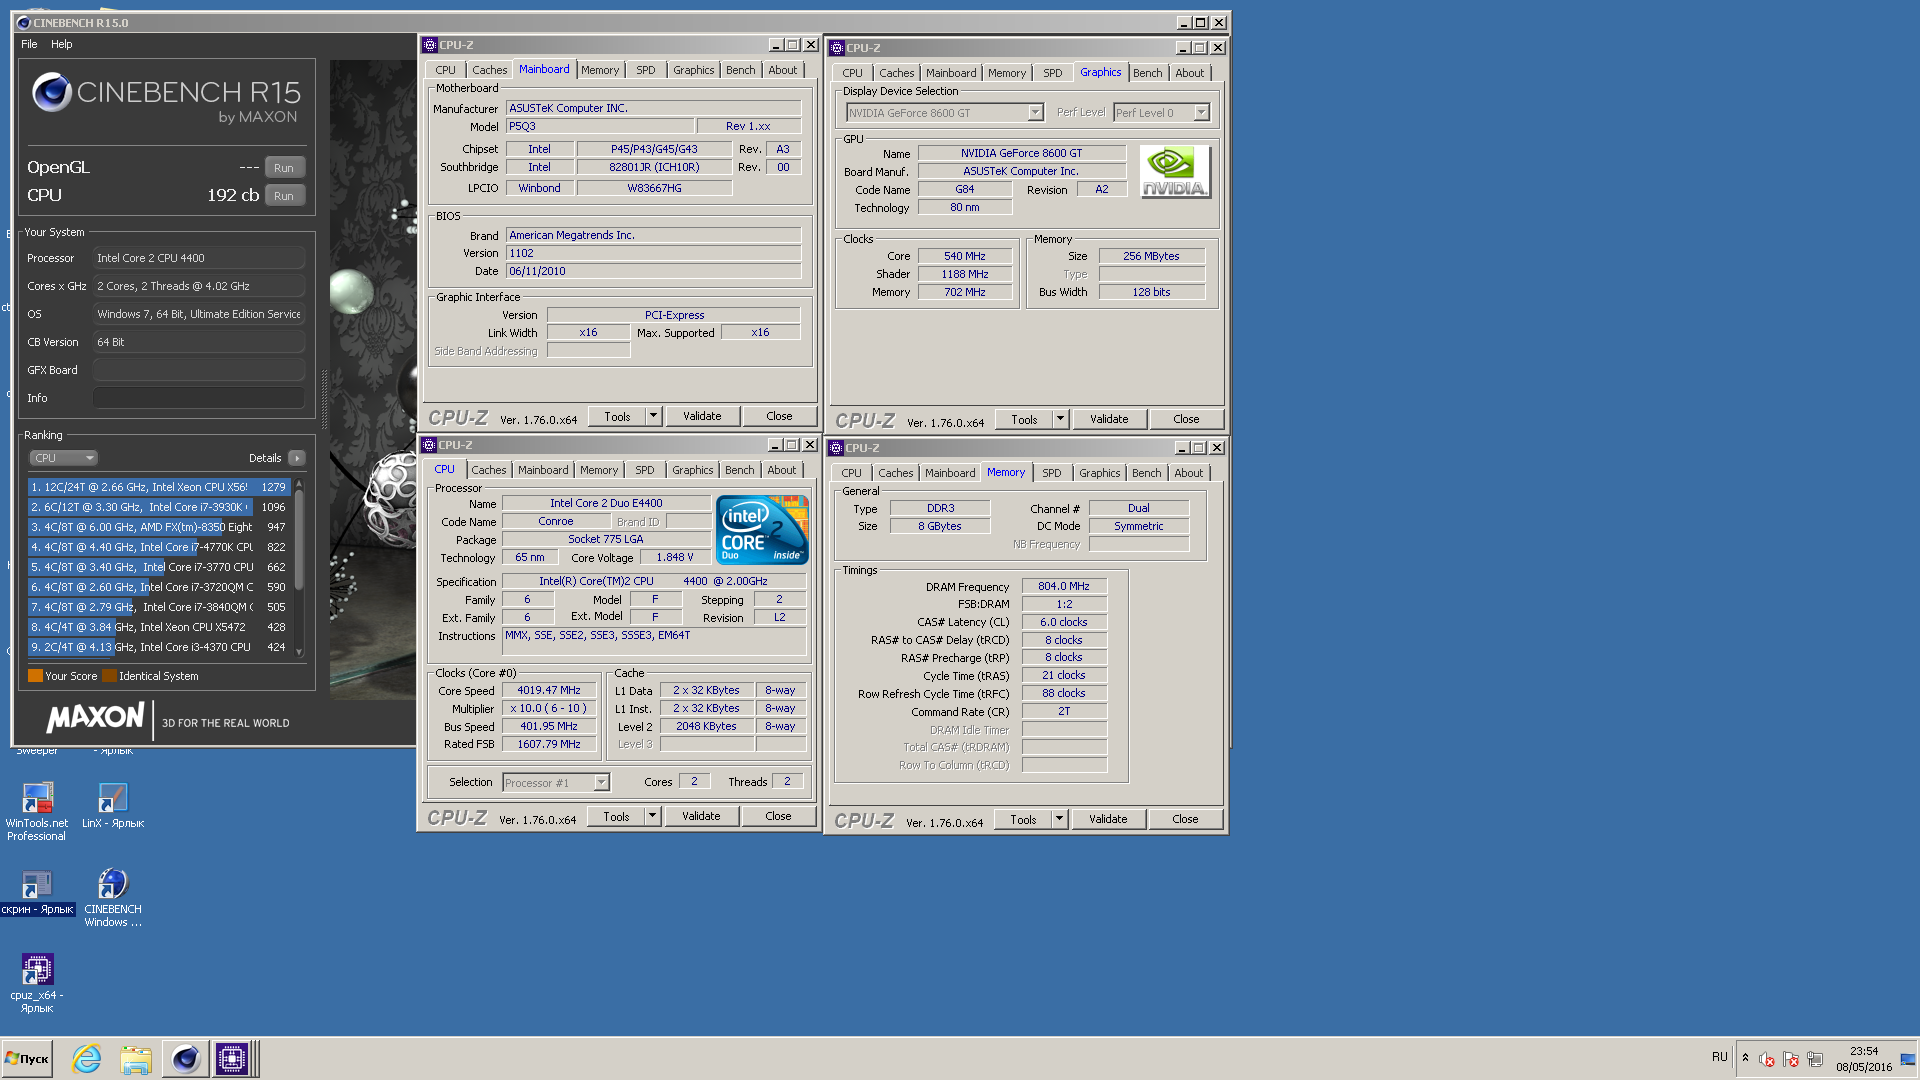Click the Info input field
Screen dimensions: 1920x1080
coord(199,398)
